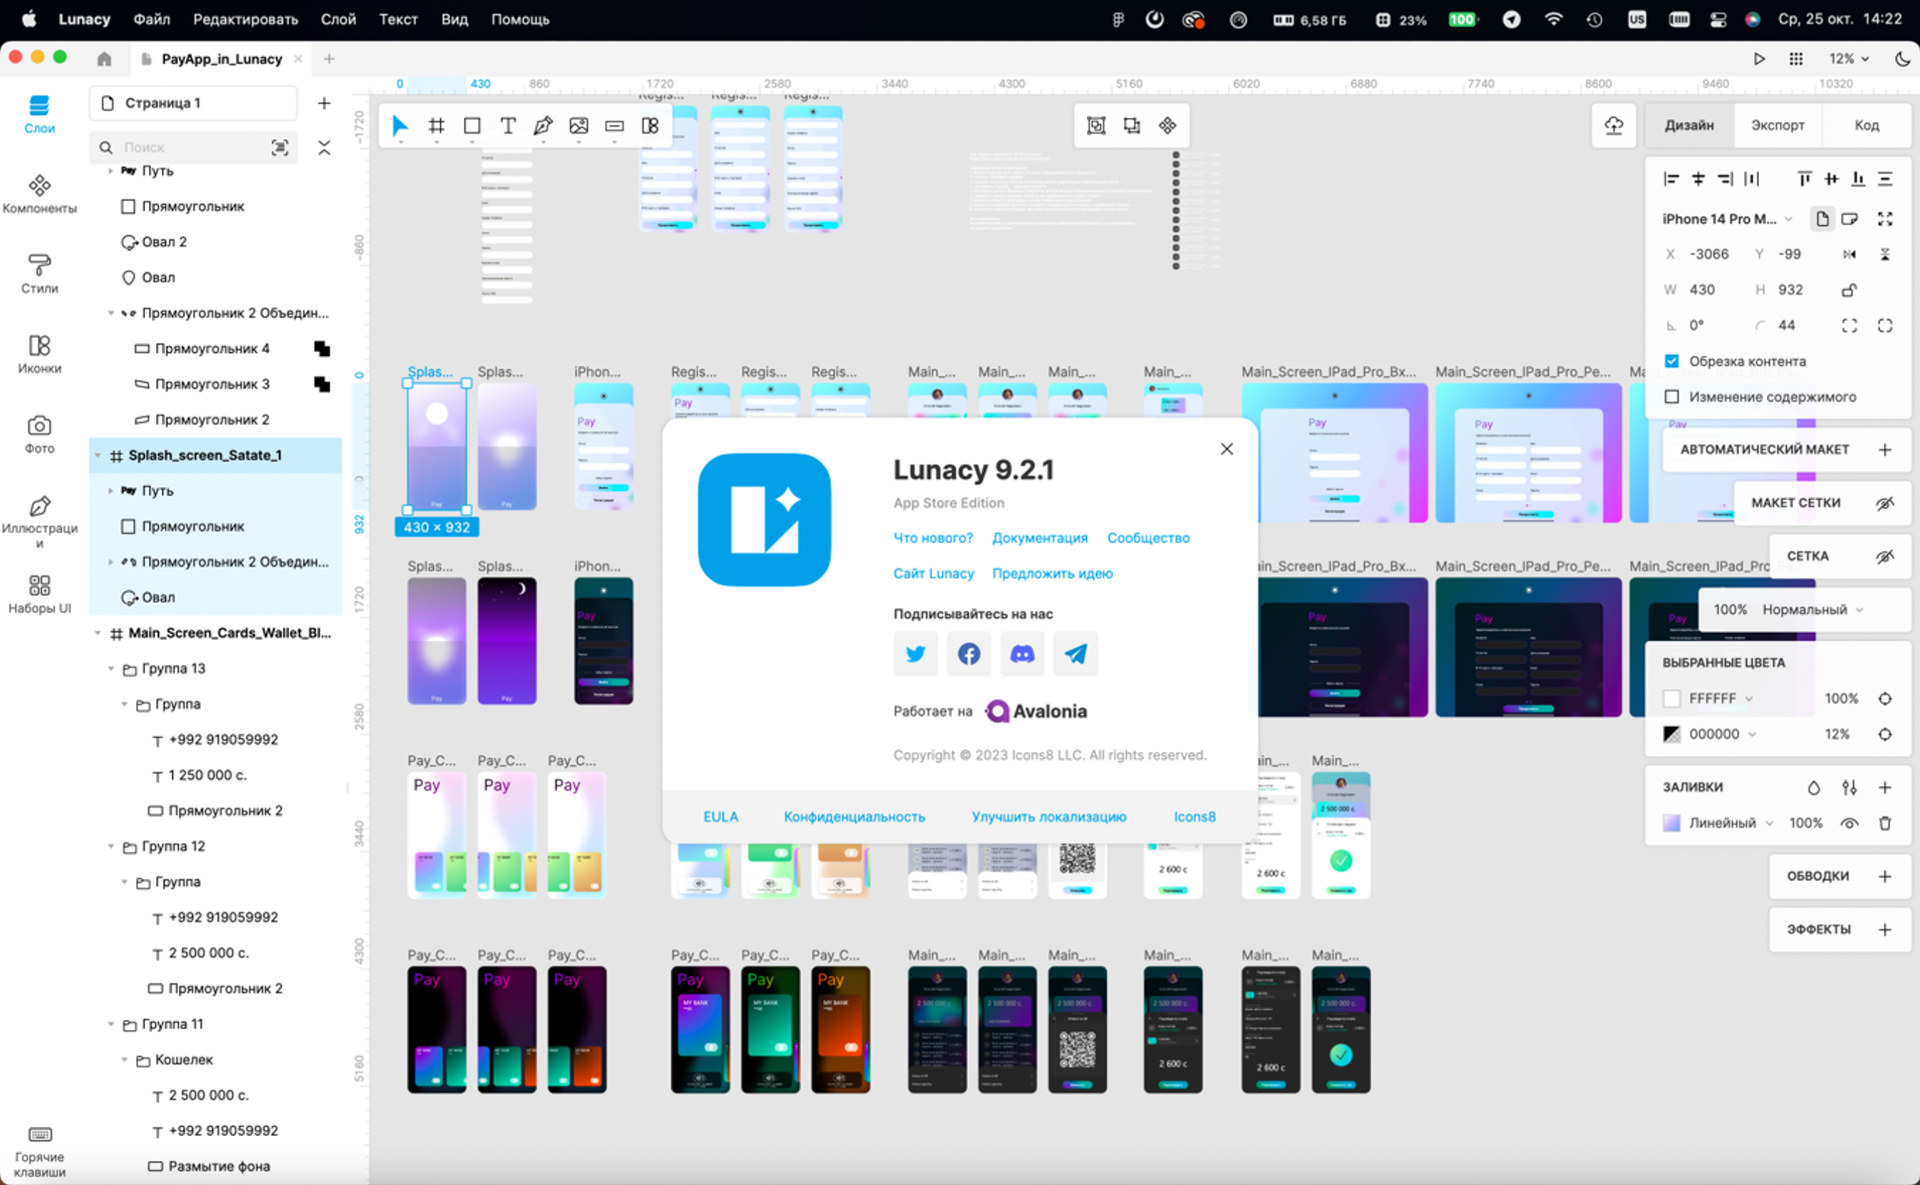Screen dimensions: 1920x1185
Task: Open the Документация link
Action: tap(1039, 538)
